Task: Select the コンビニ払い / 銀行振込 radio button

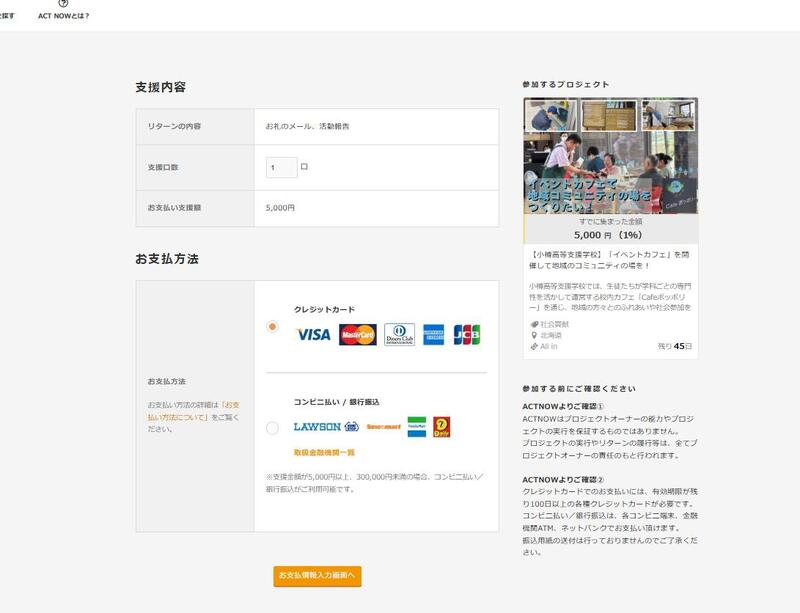Action: click(x=272, y=428)
